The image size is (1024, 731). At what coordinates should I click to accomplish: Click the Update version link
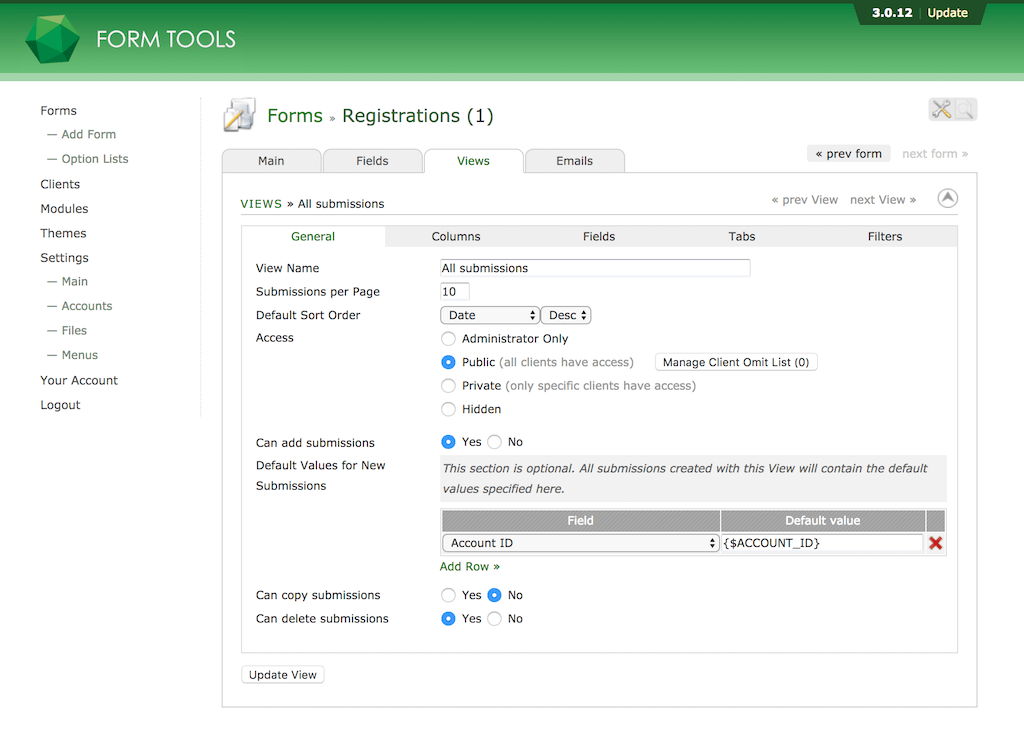(948, 12)
